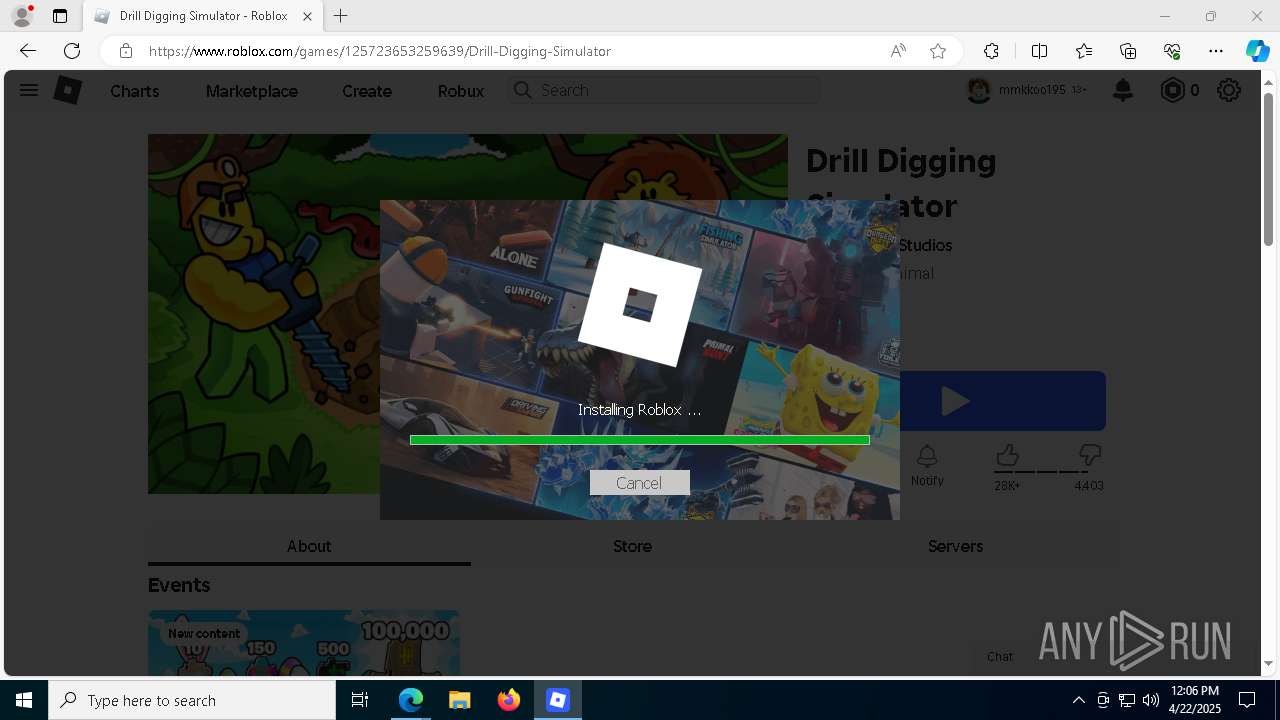View site information lock icon

125,51
